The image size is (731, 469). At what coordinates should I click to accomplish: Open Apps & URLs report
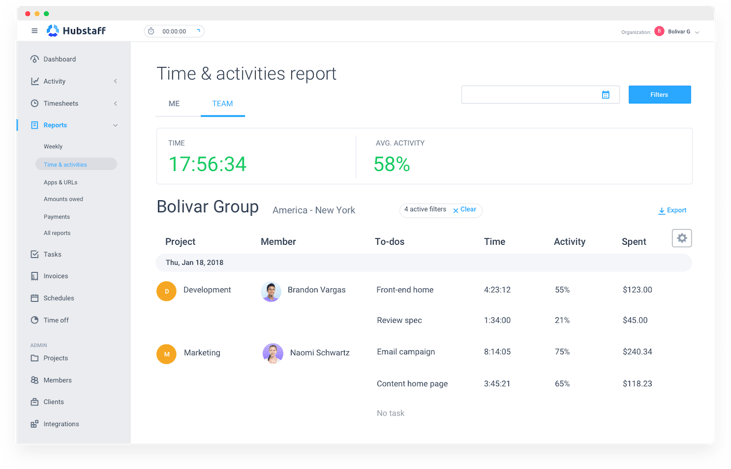pos(61,182)
